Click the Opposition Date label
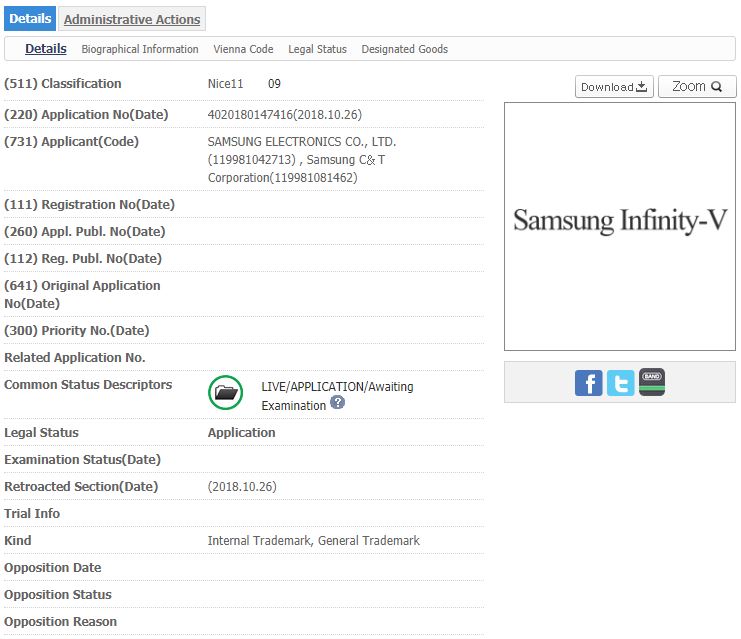The image size is (741, 639). (52, 568)
